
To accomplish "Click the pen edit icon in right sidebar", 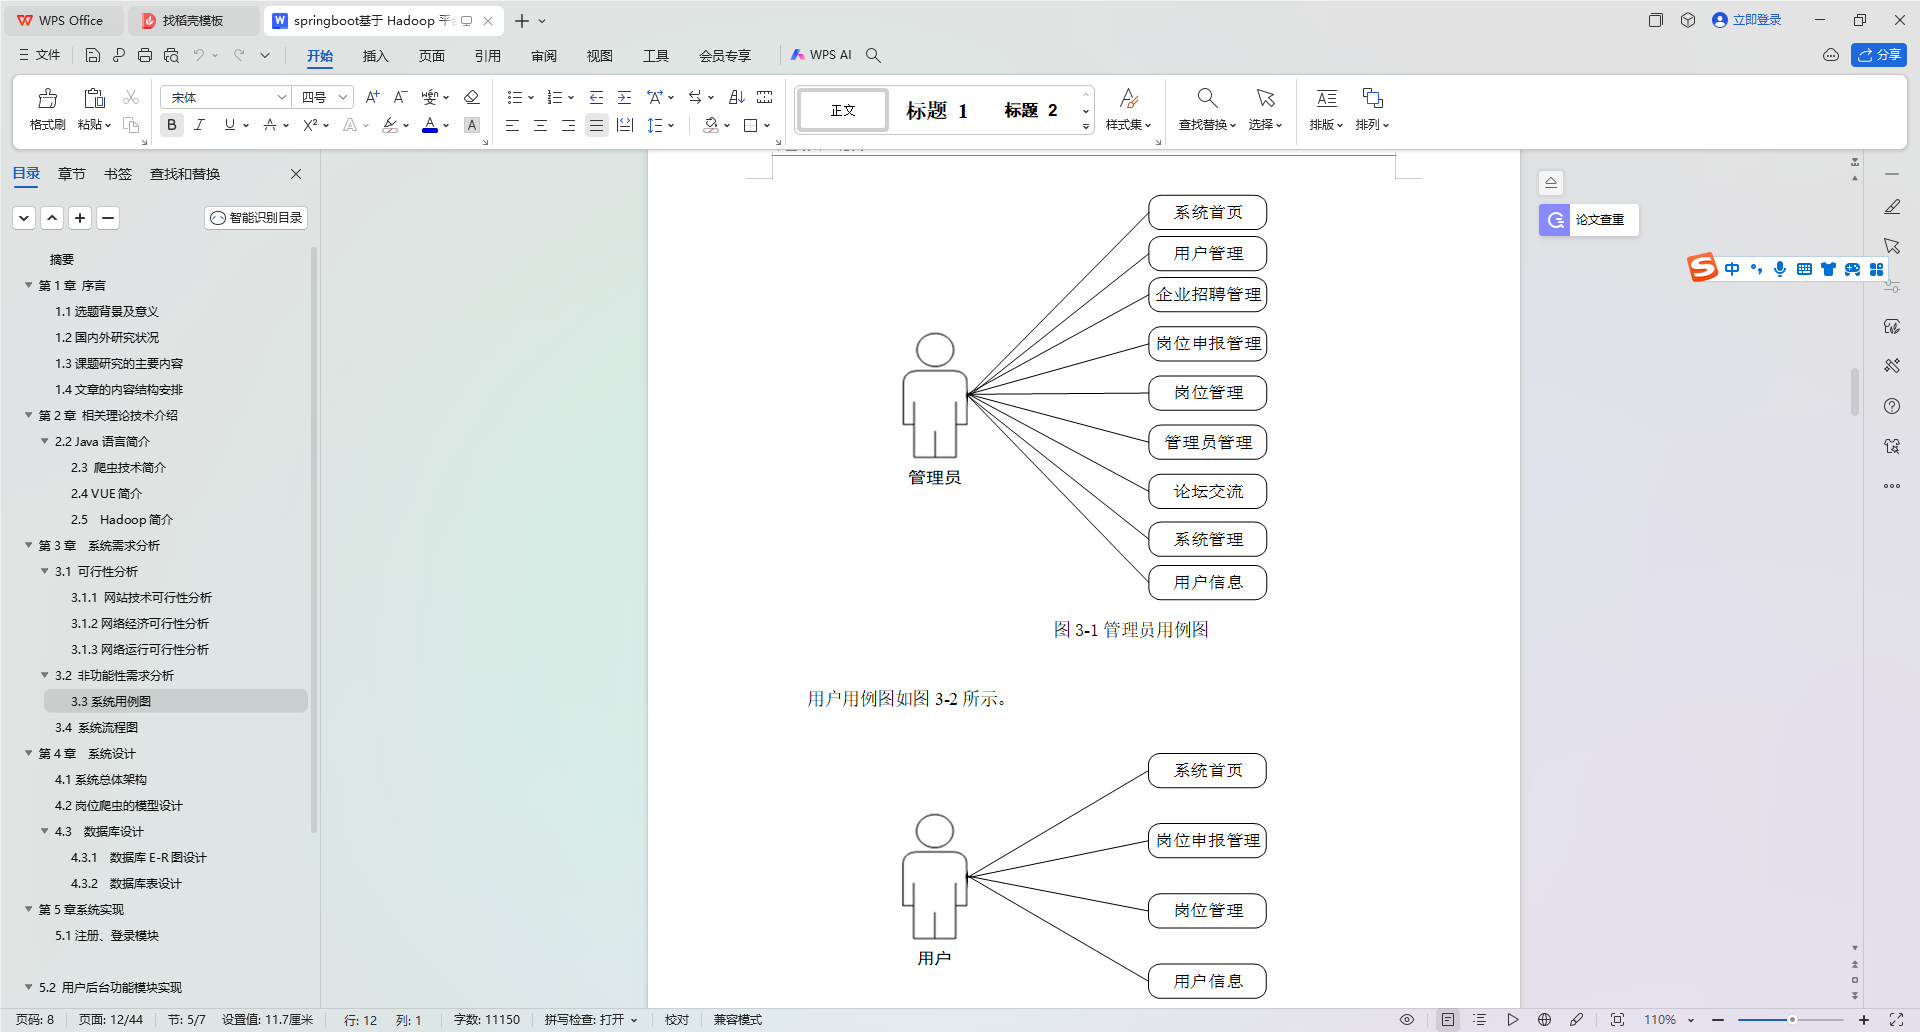I will [1892, 207].
